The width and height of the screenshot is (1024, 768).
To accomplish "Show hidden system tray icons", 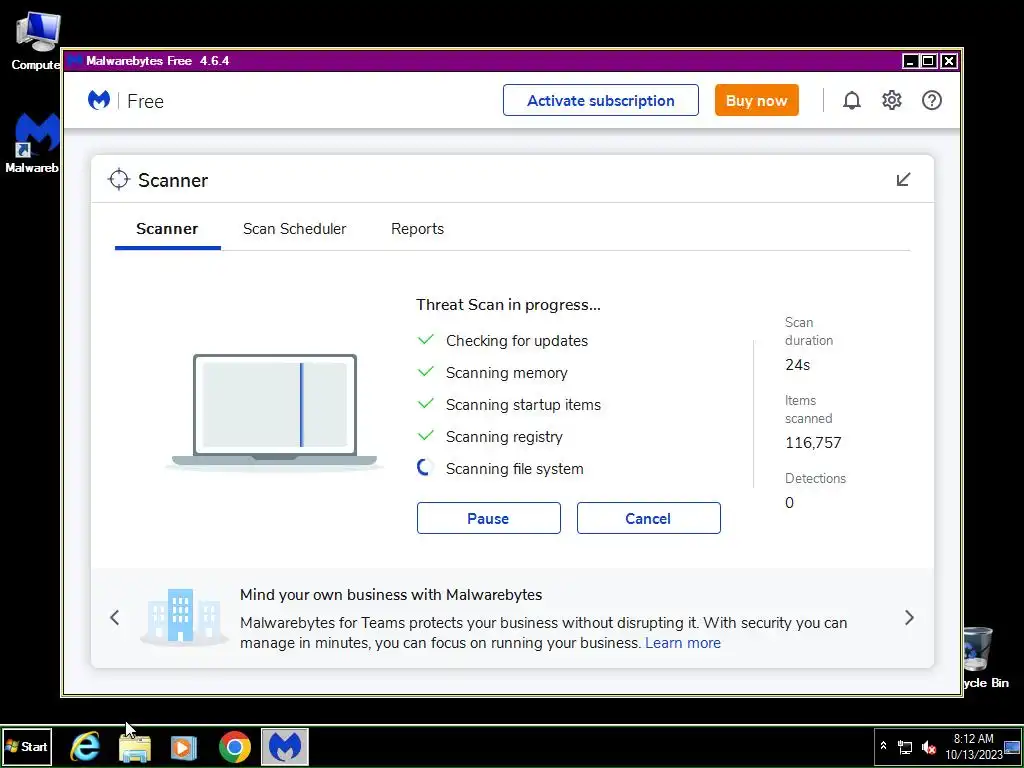I will (x=884, y=746).
